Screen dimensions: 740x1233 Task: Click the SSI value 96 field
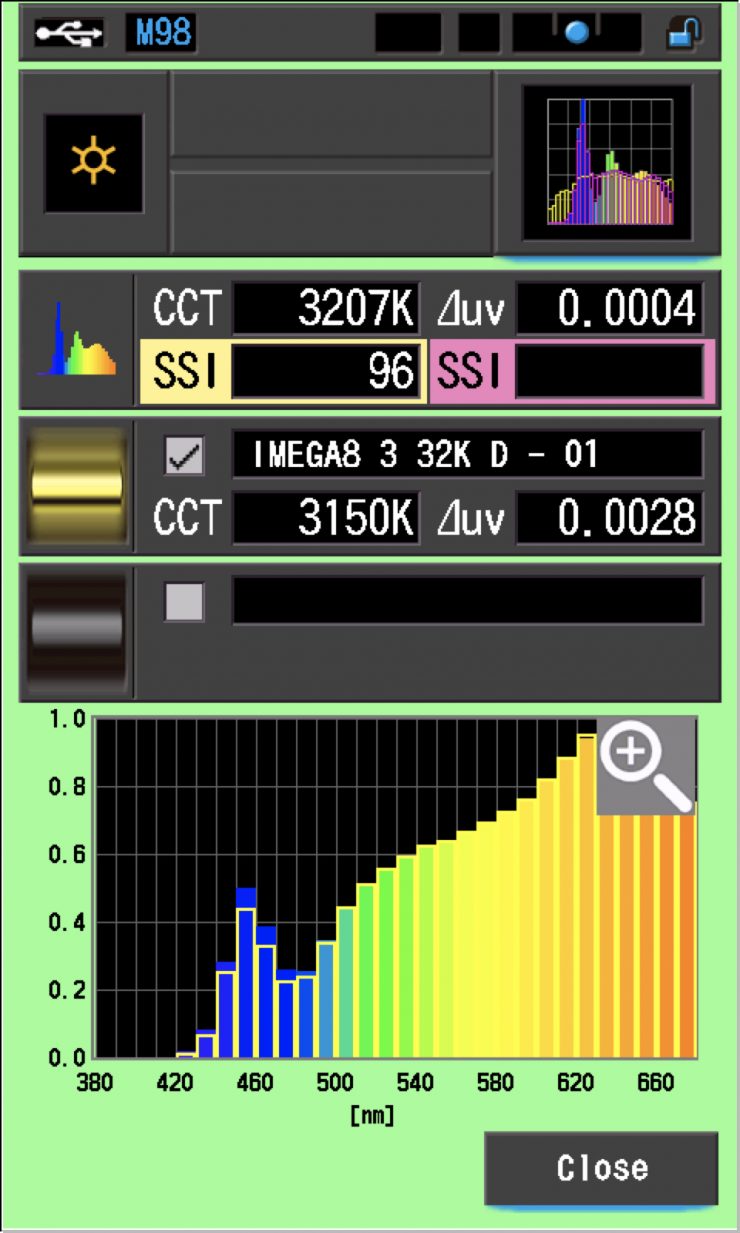pyautogui.click(x=325, y=372)
